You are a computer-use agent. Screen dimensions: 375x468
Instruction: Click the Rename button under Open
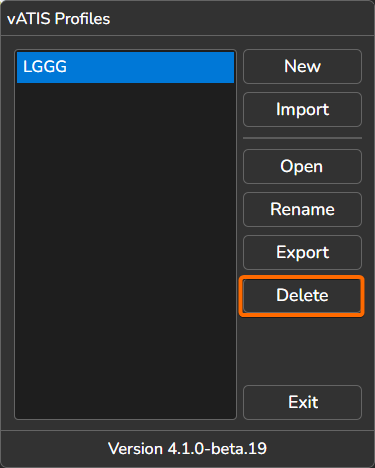click(x=302, y=209)
